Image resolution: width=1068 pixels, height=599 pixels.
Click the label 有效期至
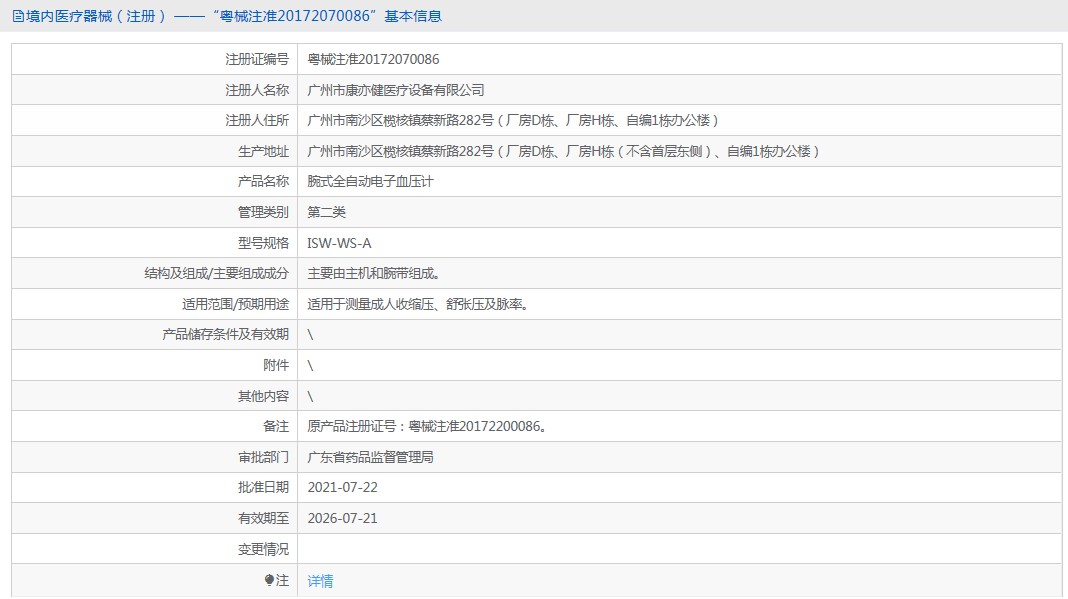(263, 518)
